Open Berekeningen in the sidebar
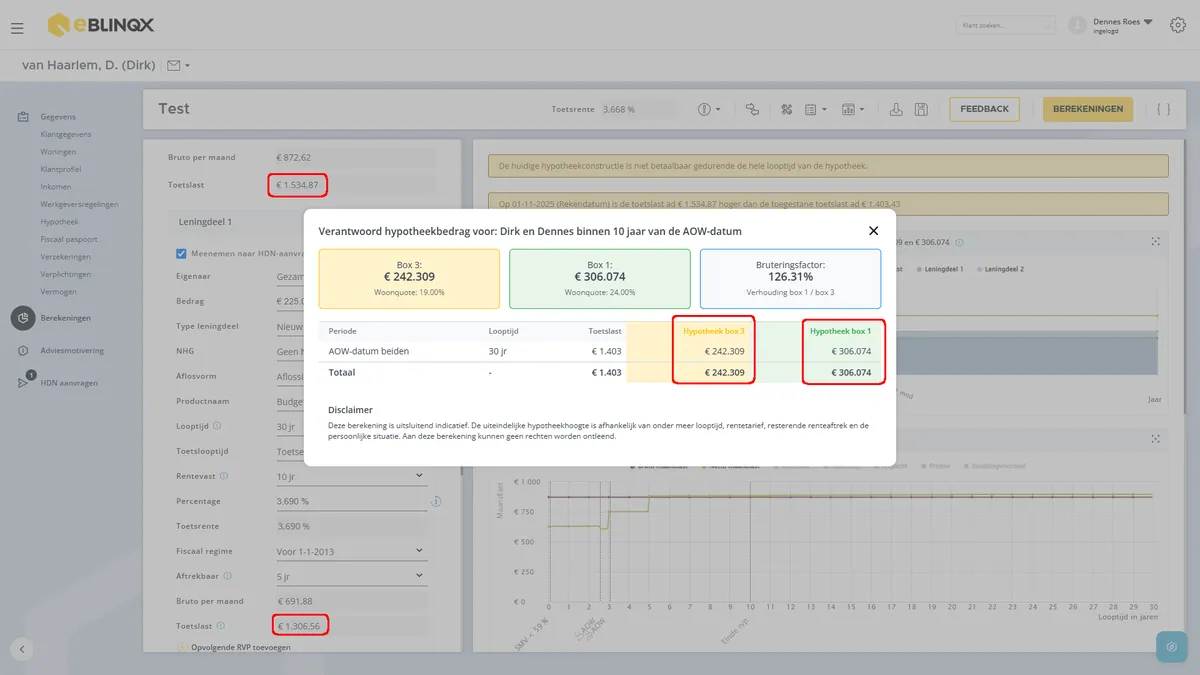This screenshot has width=1200, height=675. (x=65, y=318)
